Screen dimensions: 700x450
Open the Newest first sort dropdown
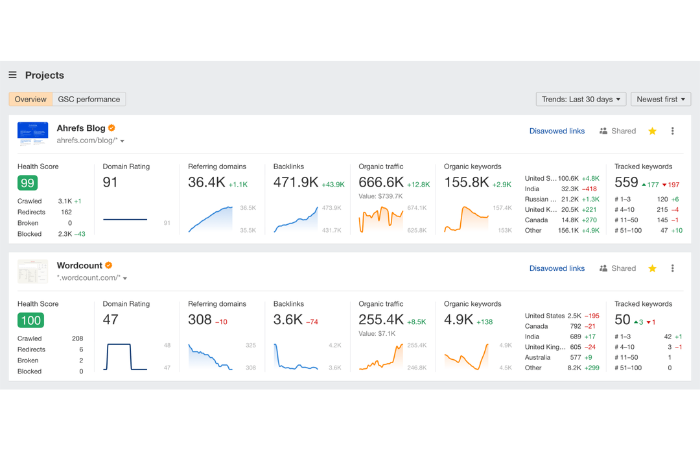click(x=661, y=99)
